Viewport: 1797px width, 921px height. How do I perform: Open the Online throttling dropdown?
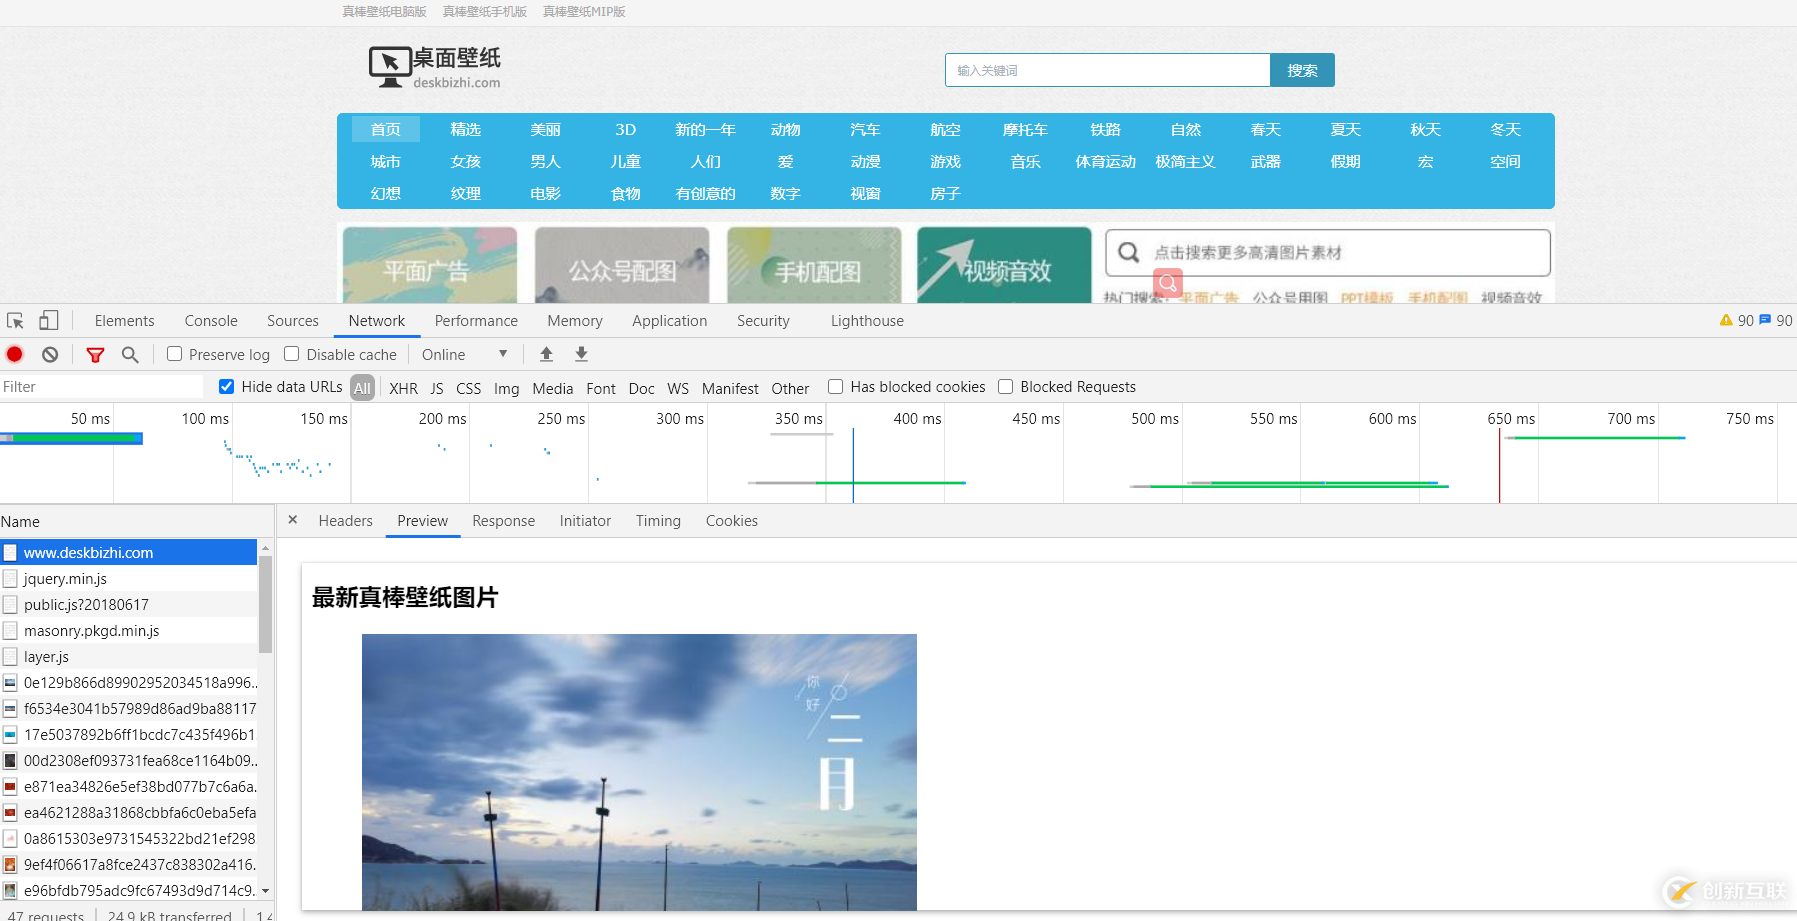pyautogui.click(x=465, y=354)
